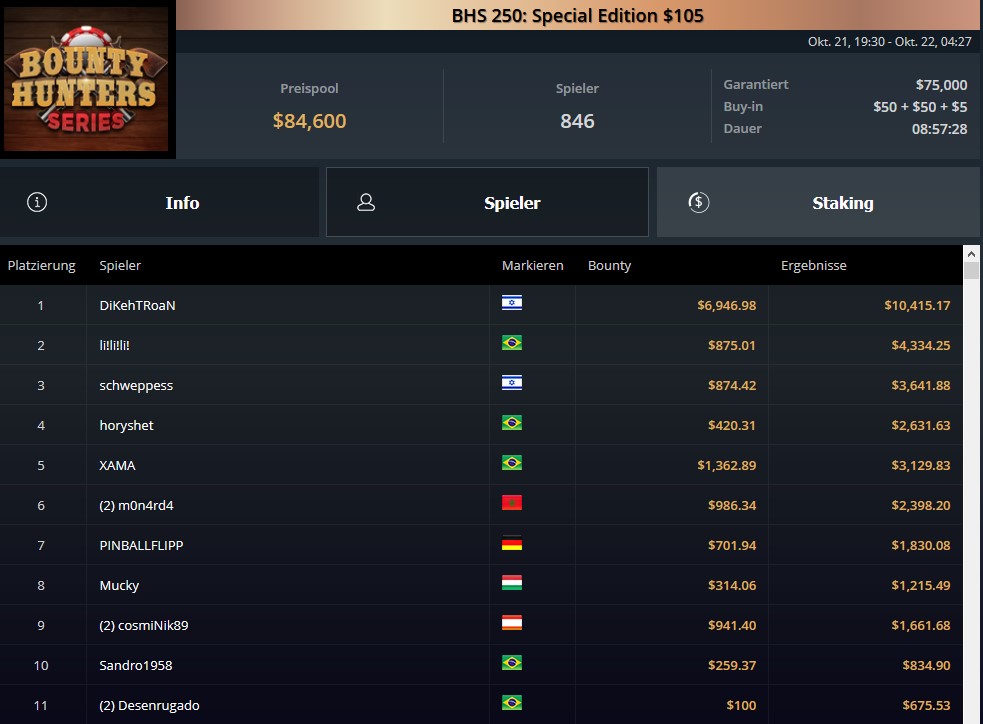Viewport: 983px width, 724px height.
Task: Click result value $675.53
Action: 926,705
